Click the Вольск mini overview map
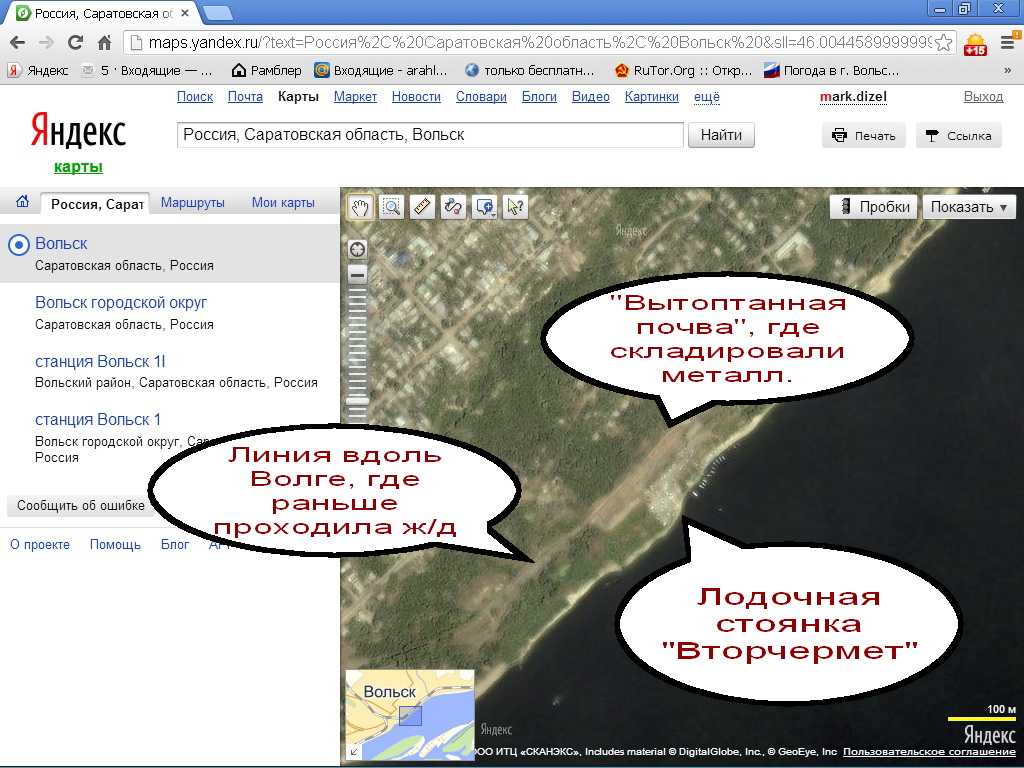This screenshot has width=1024, height=768. (x=410, y=715)
